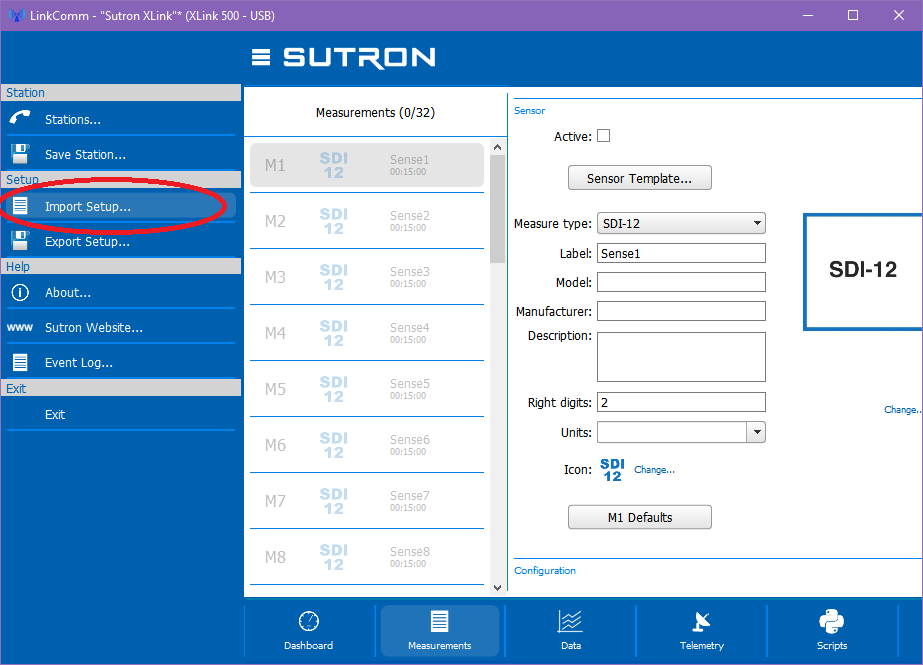Click the Save Station floppy disk icon
This screenshot has height=665, width=923.
pos(20,154)
